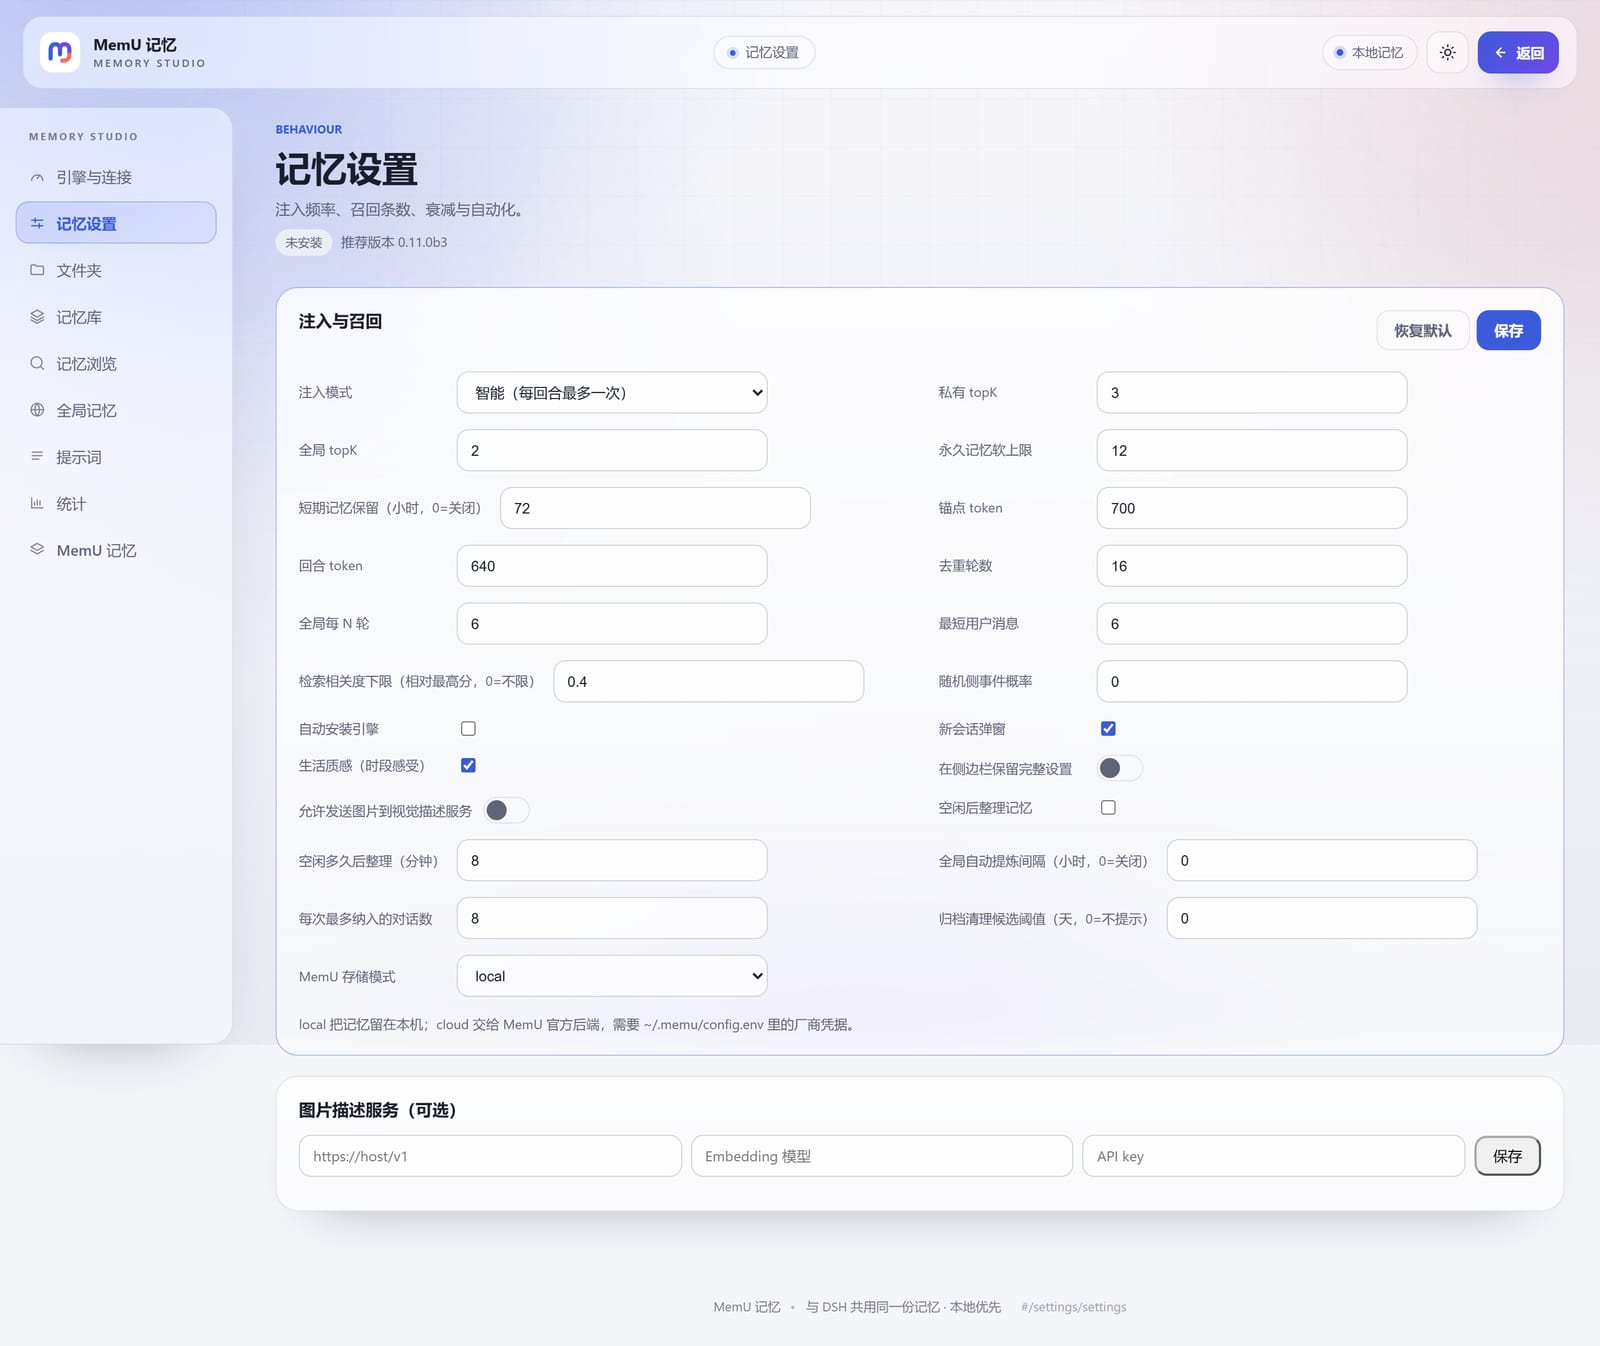
Task: Click the 记忆设置 breadcrumb pill in header
Action: (764, 53)
